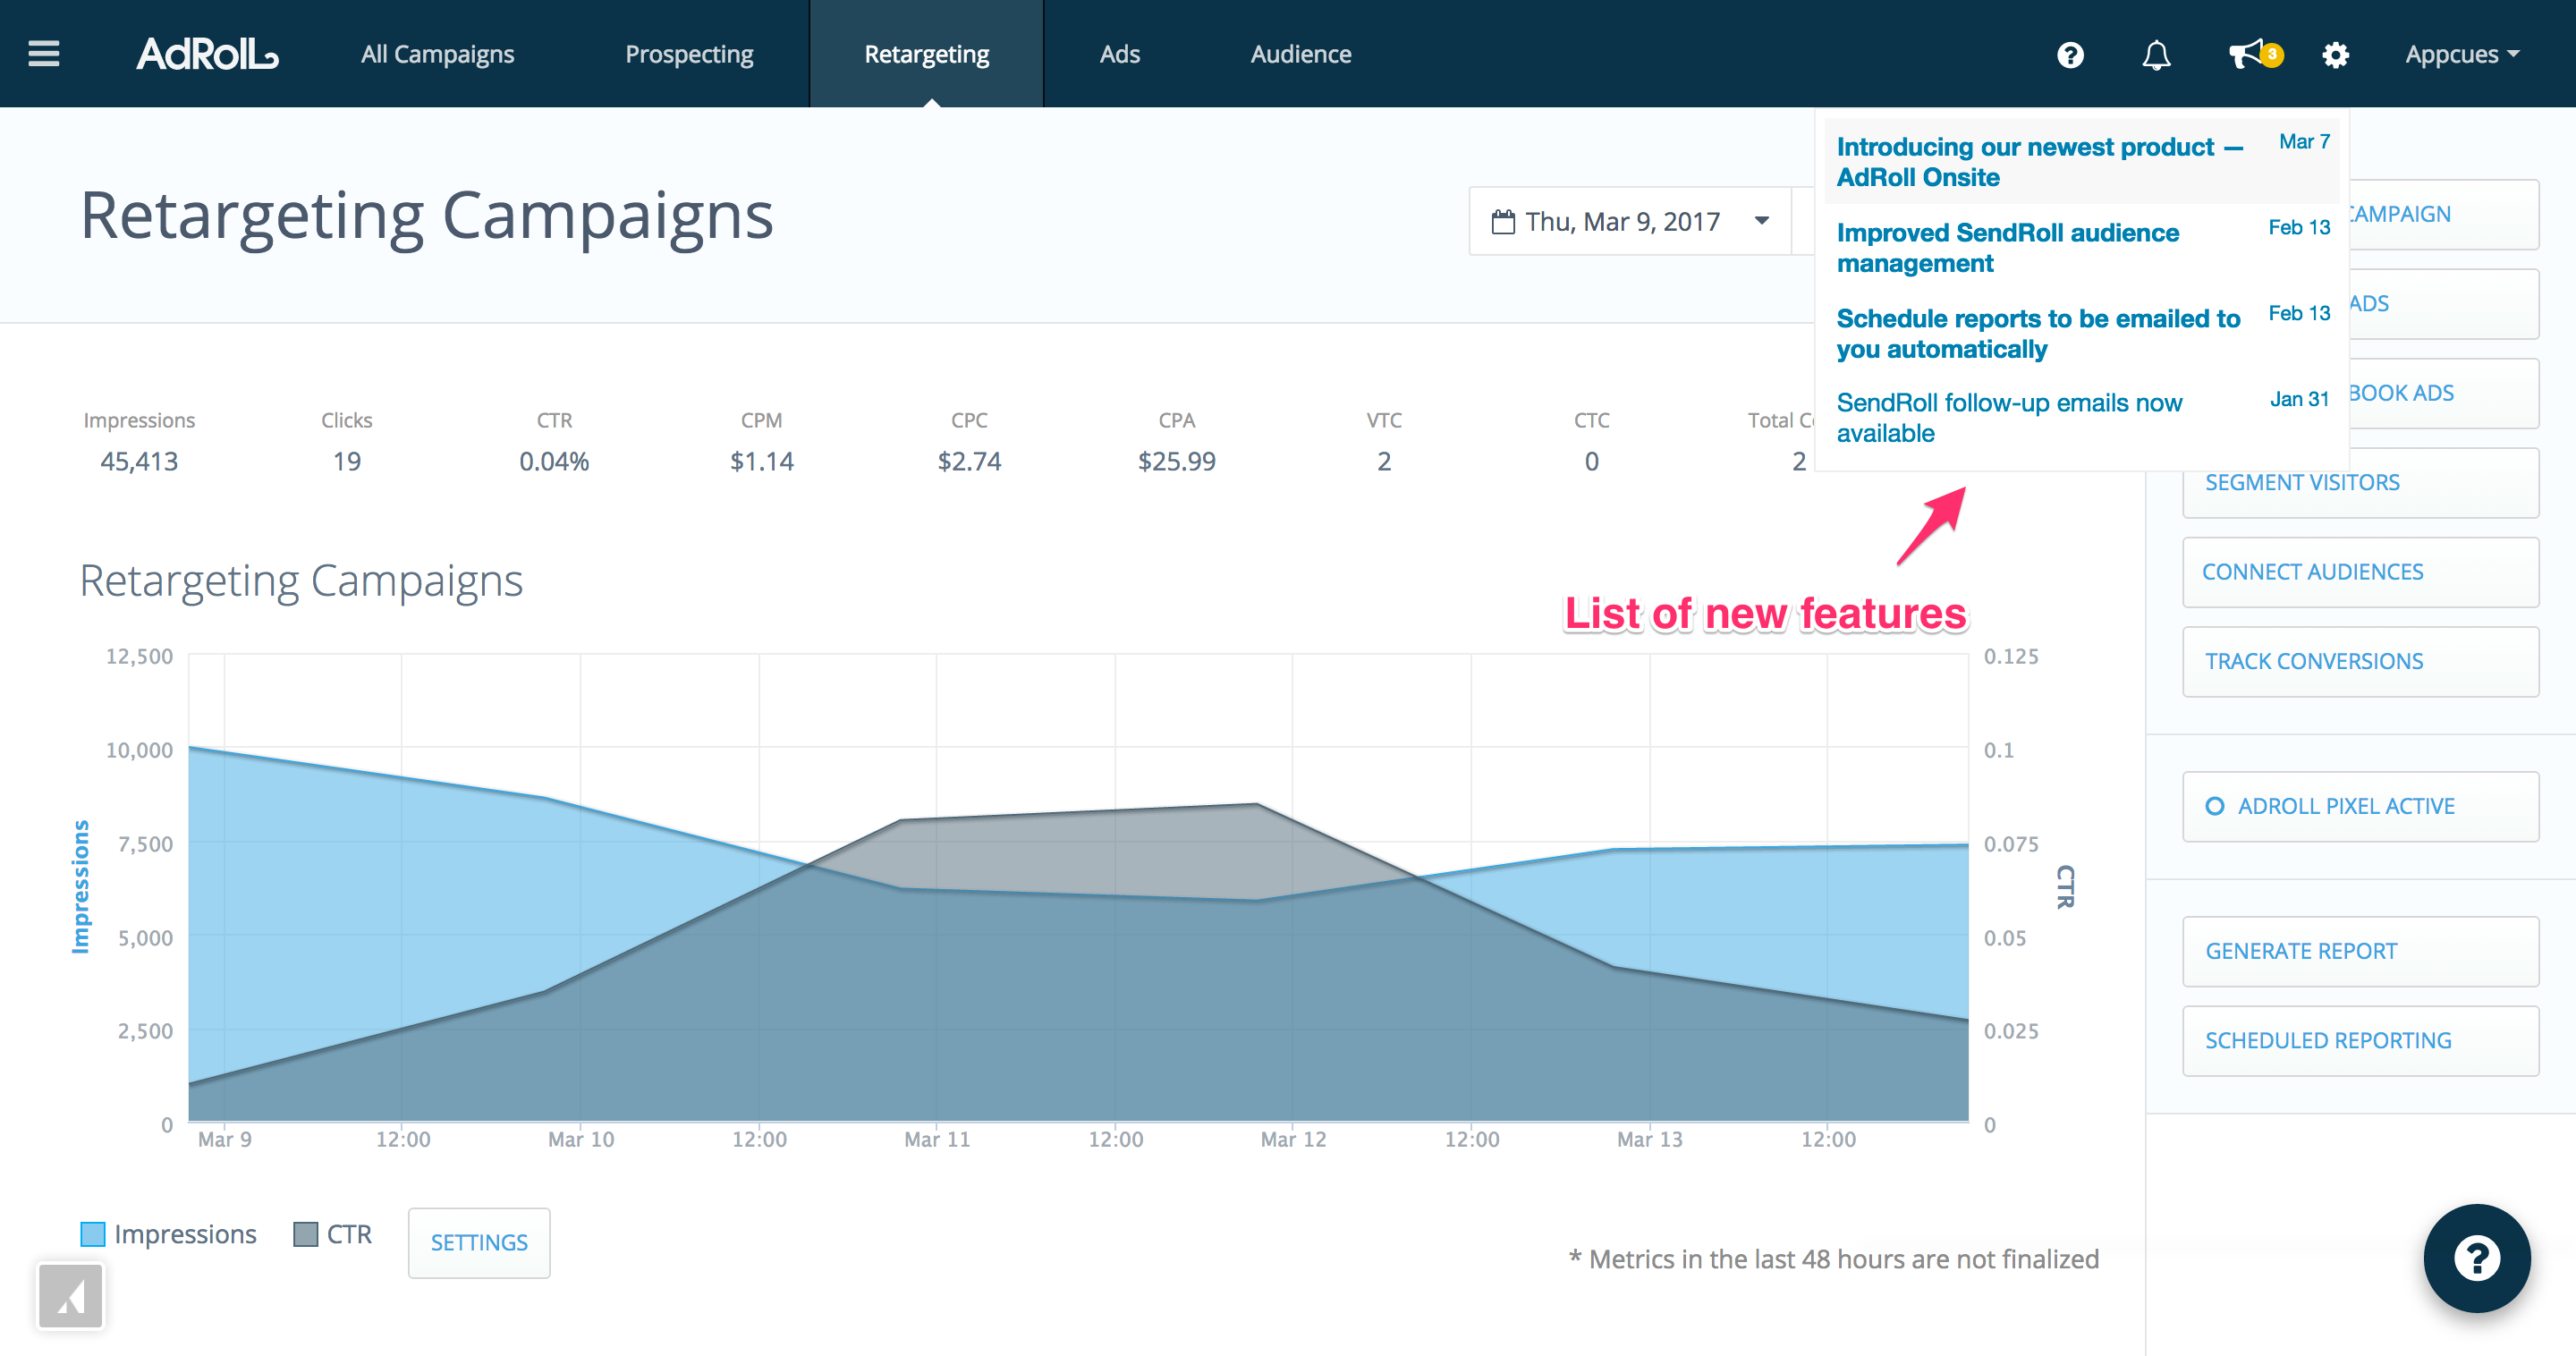Open the AdRoll Onsite announcement link

point(2038,162)
